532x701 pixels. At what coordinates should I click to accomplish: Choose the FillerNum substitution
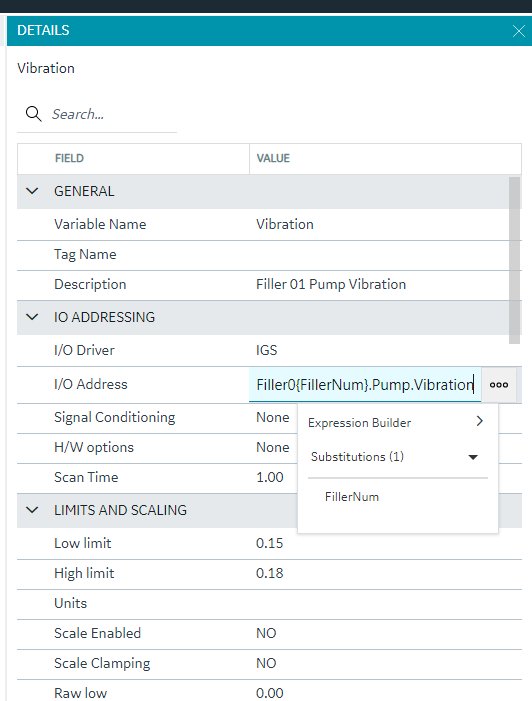[x=352, y=497]
